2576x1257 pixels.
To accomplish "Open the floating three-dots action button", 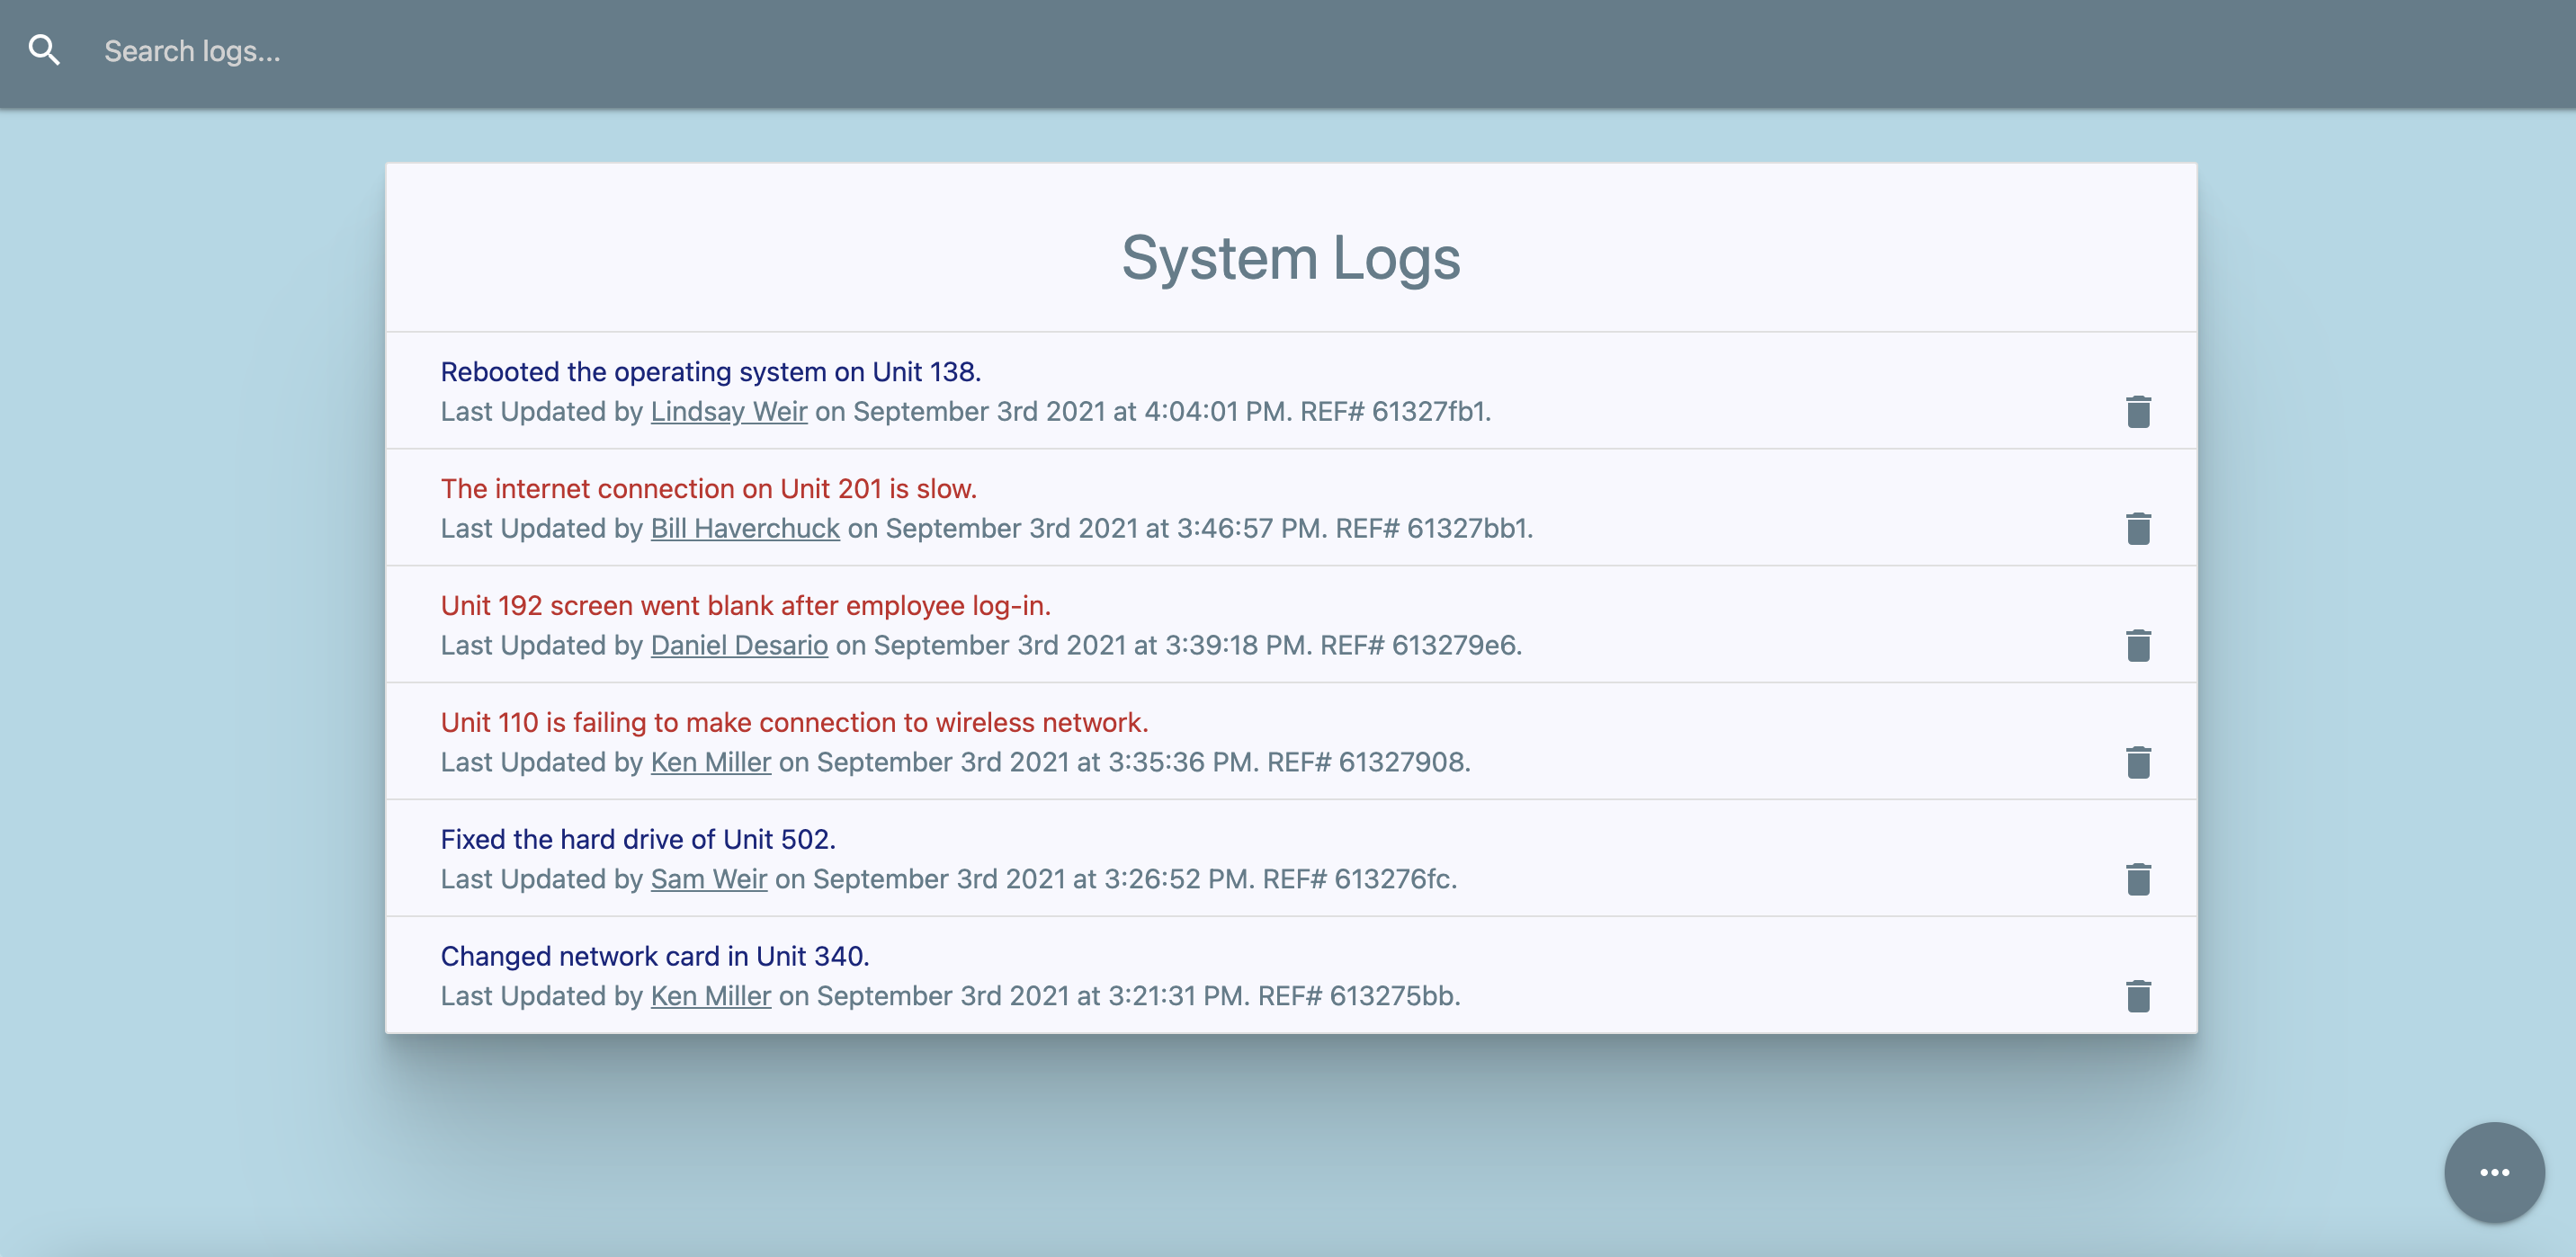I will point(2494,1172).
